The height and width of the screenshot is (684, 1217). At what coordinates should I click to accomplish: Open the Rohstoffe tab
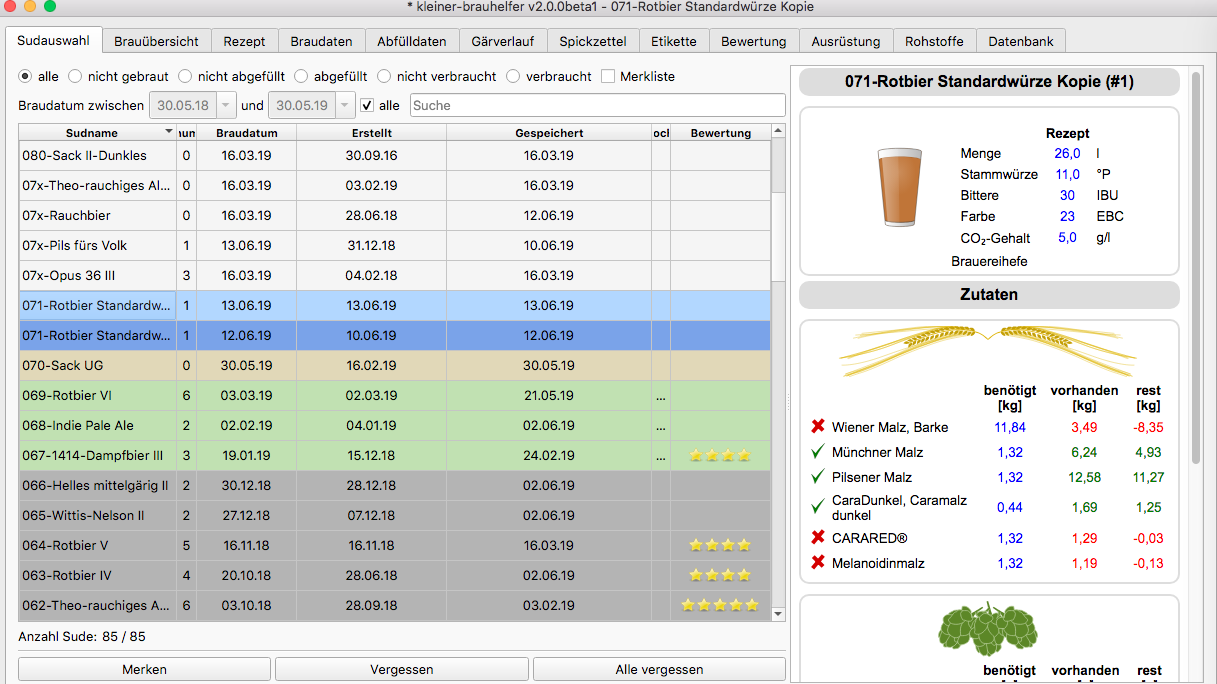click(934, 41)
